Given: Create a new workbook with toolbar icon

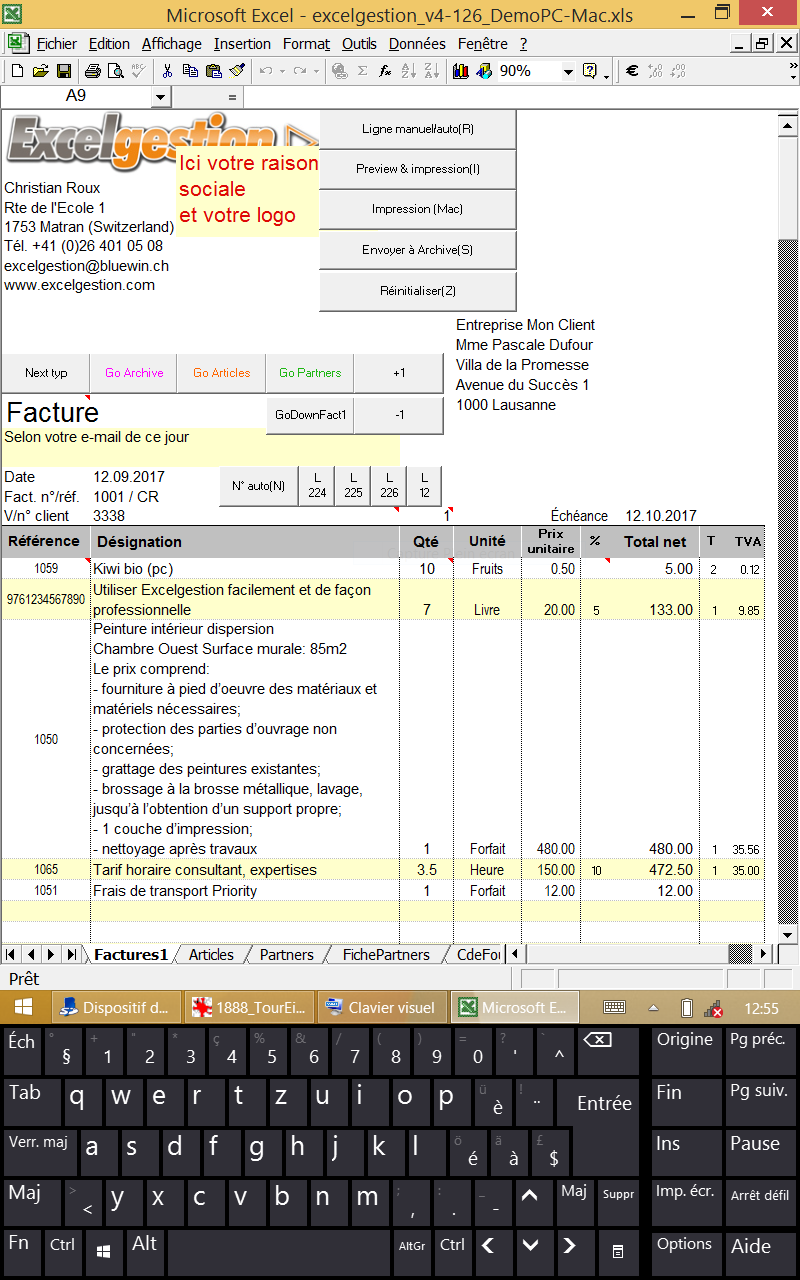Looking at the screenshot, I should [17, 71].
